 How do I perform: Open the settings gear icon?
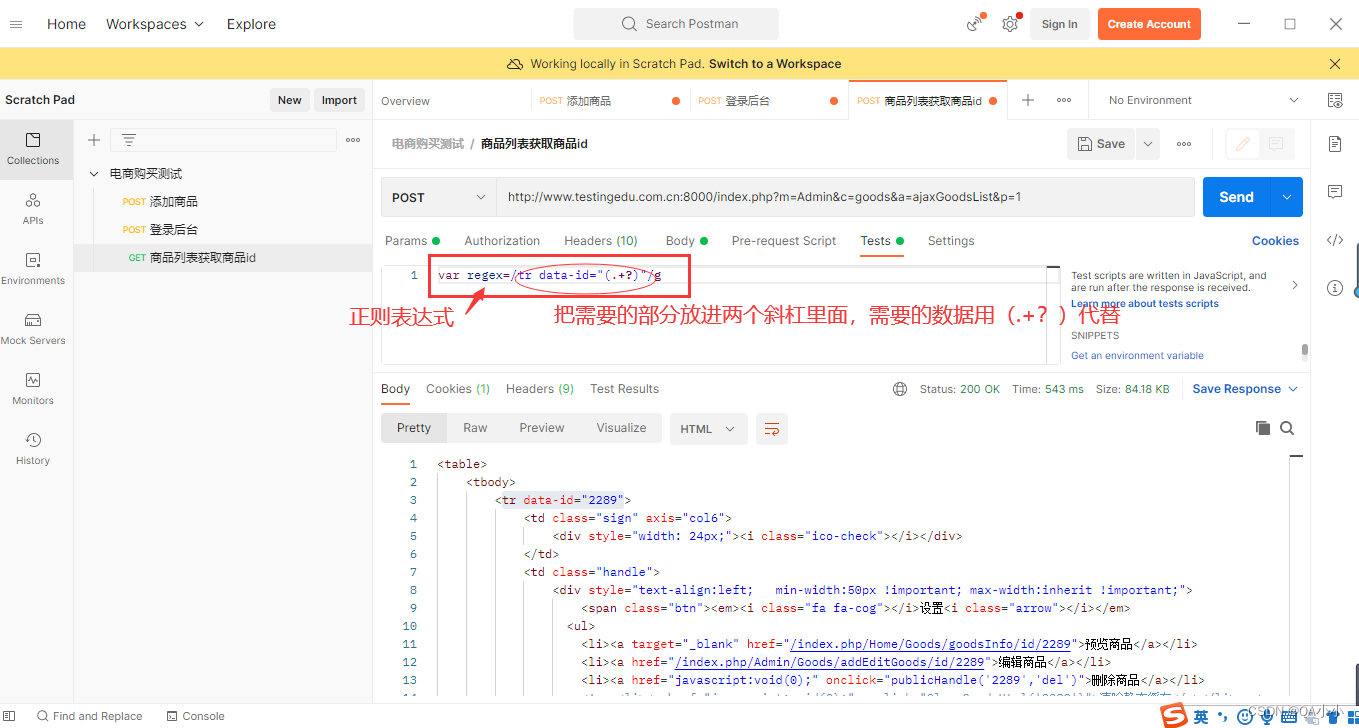[1011, 24]
